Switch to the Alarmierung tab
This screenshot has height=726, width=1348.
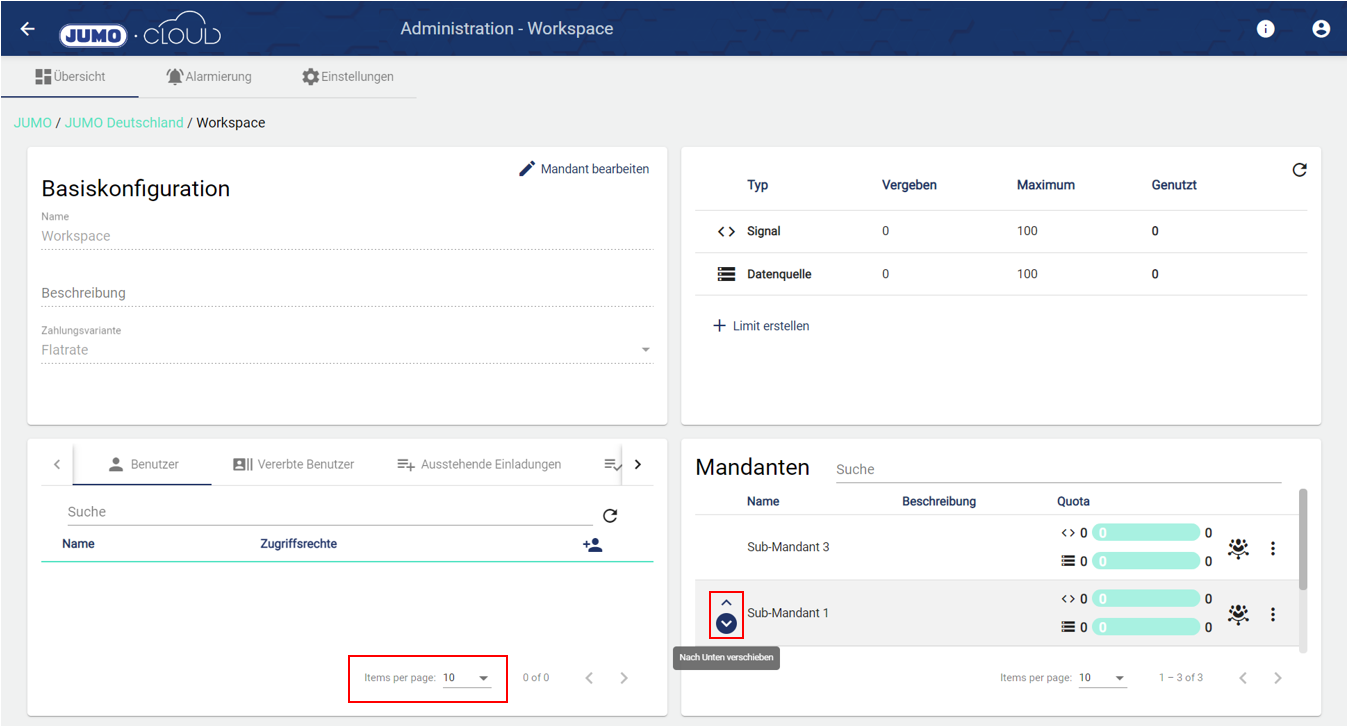[x=208, y=77]
